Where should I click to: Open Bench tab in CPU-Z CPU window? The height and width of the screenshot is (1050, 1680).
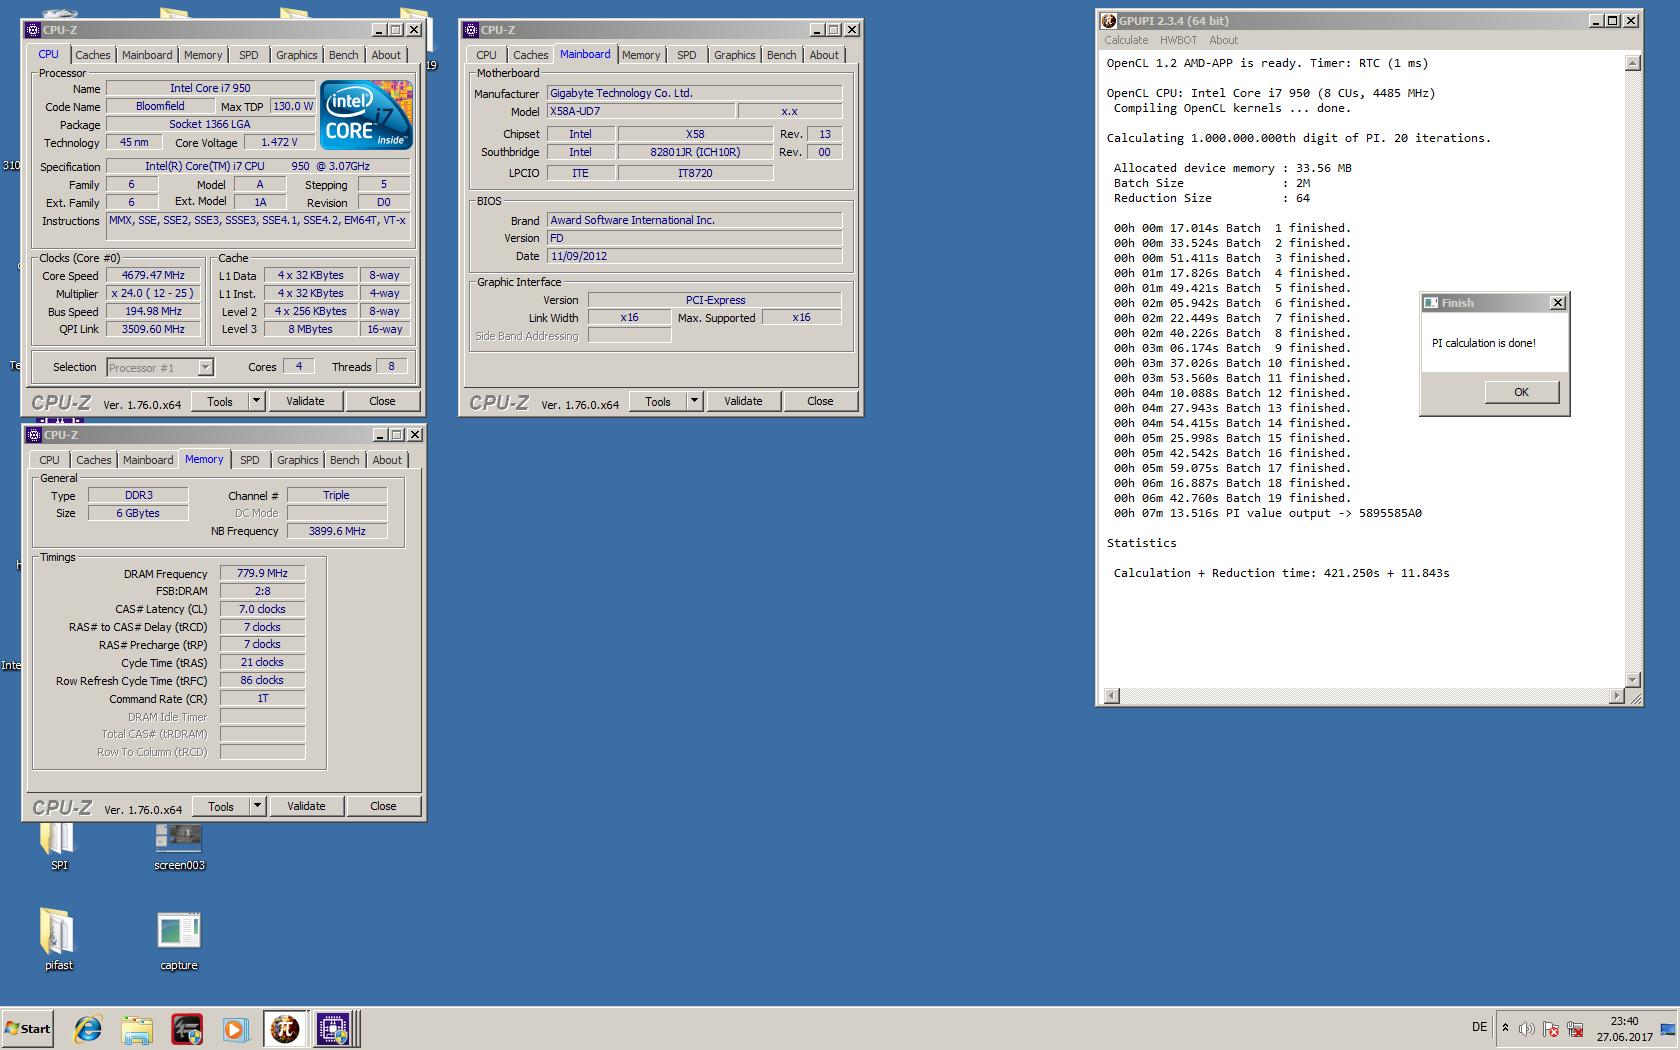tap(343, 55)
